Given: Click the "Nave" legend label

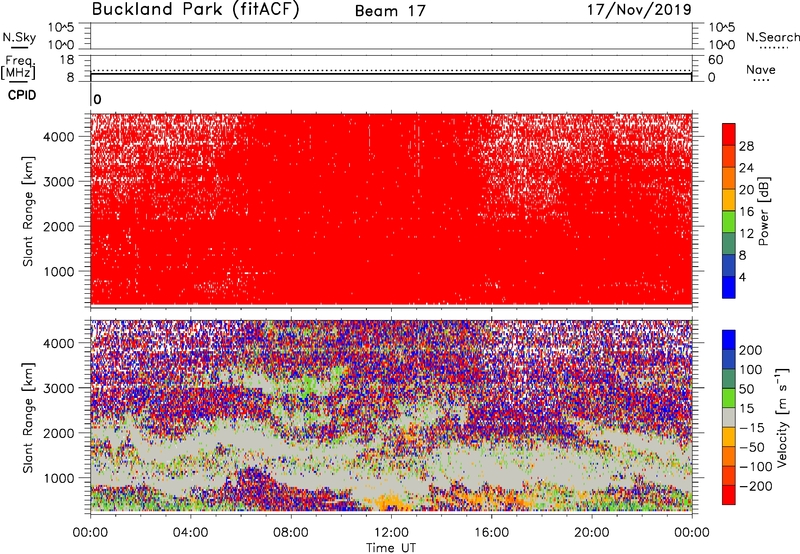Looking at the screenshot, I should [x=761, y=69].
